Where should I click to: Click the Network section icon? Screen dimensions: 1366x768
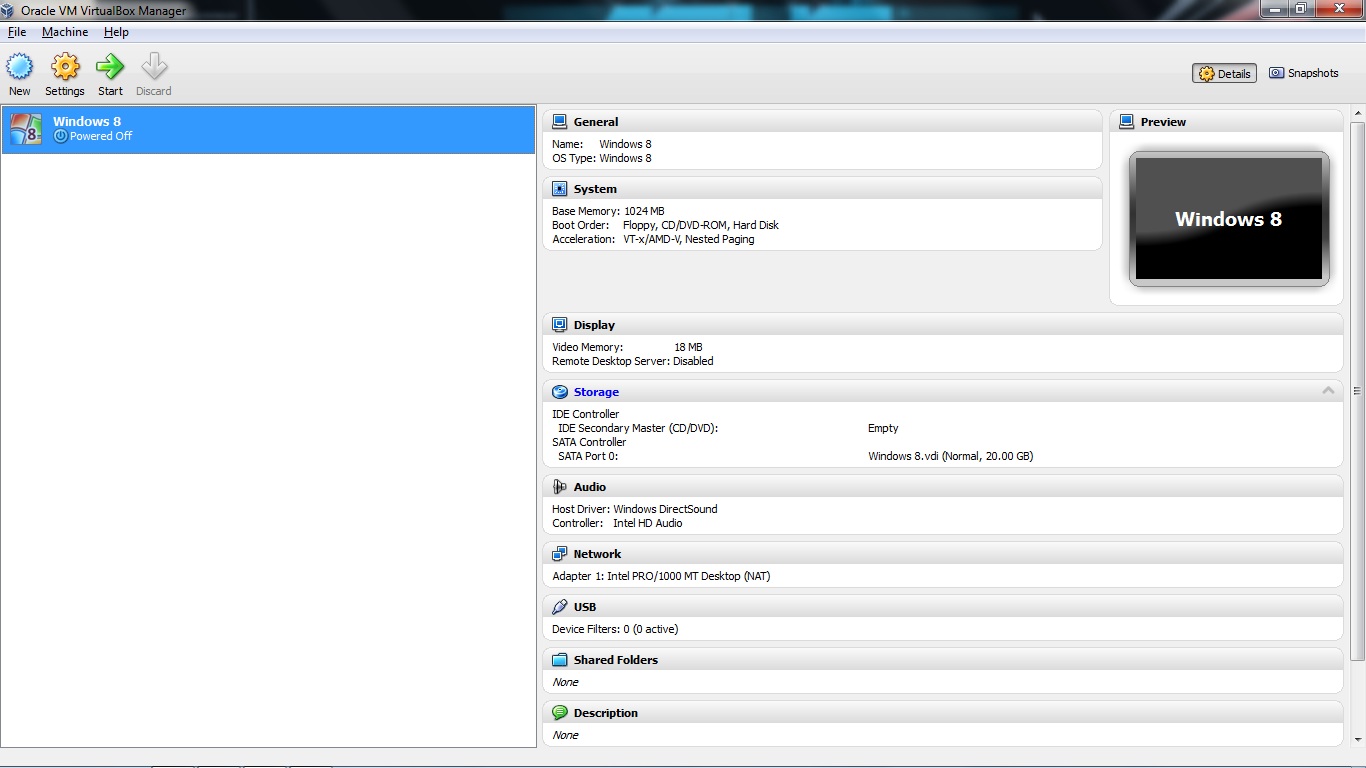pos(559,554)
